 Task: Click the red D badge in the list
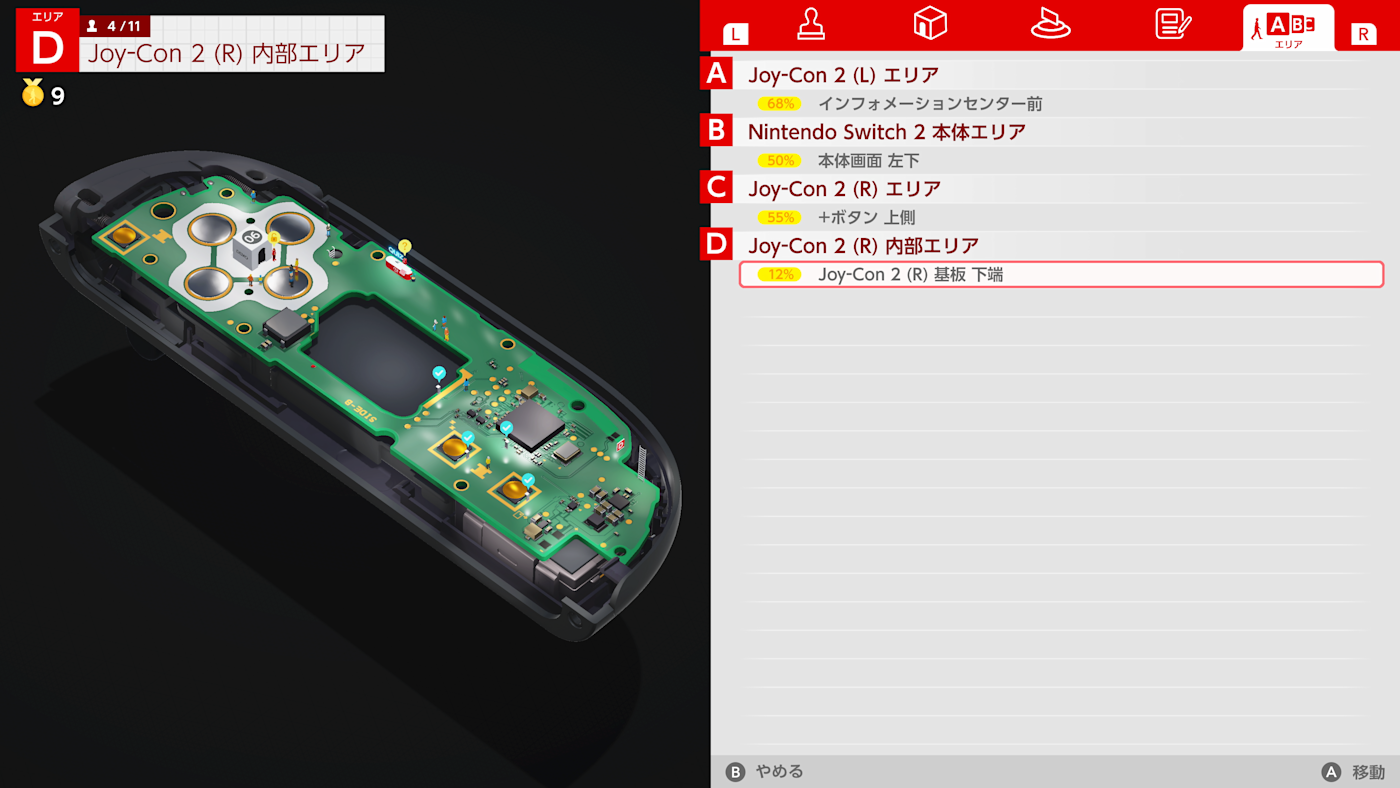click(715, 246)
